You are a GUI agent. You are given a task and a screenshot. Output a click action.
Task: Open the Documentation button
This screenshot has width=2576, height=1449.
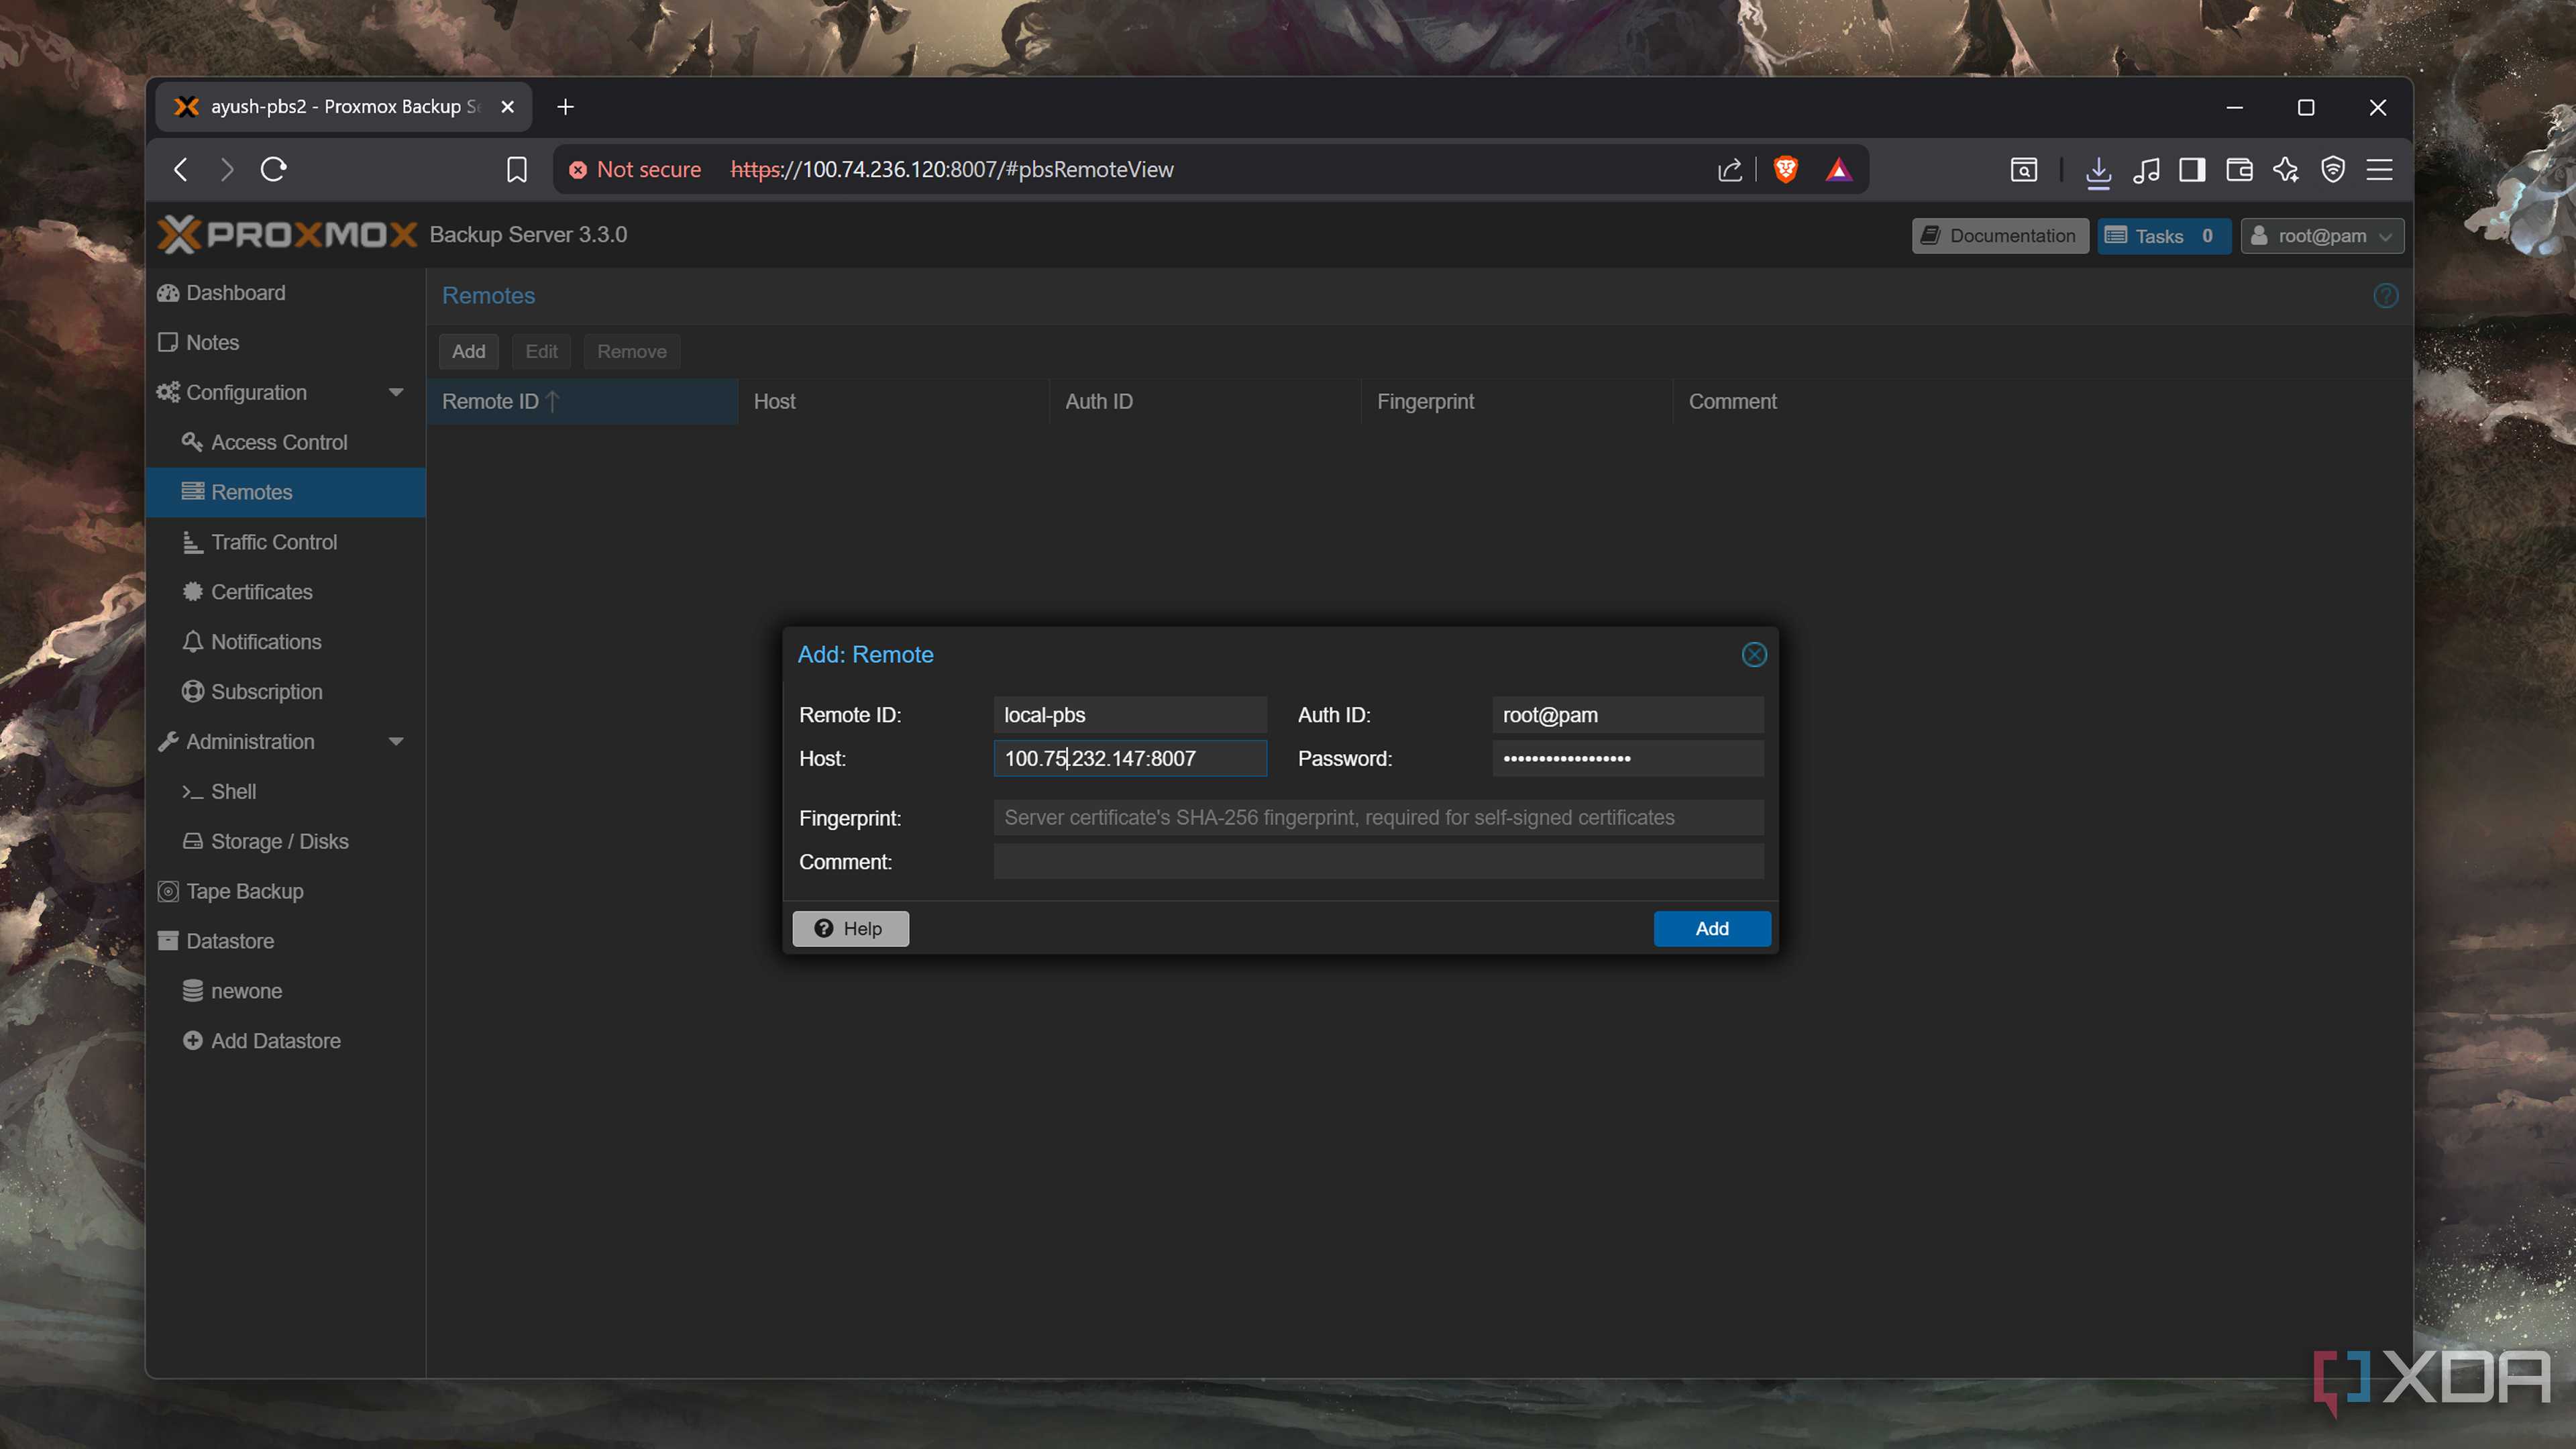click(1999, 235)
